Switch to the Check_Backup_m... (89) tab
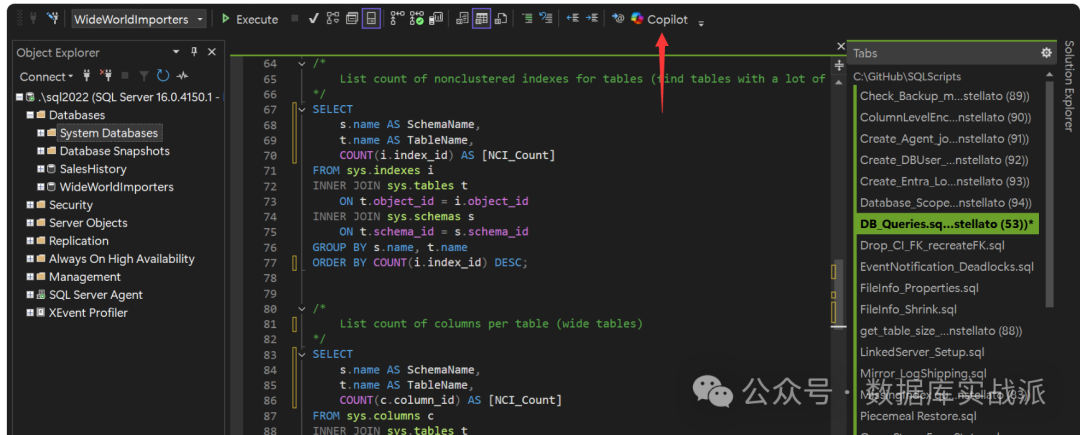The width and height of the screenshot is (1080, 435). [945, 96]
